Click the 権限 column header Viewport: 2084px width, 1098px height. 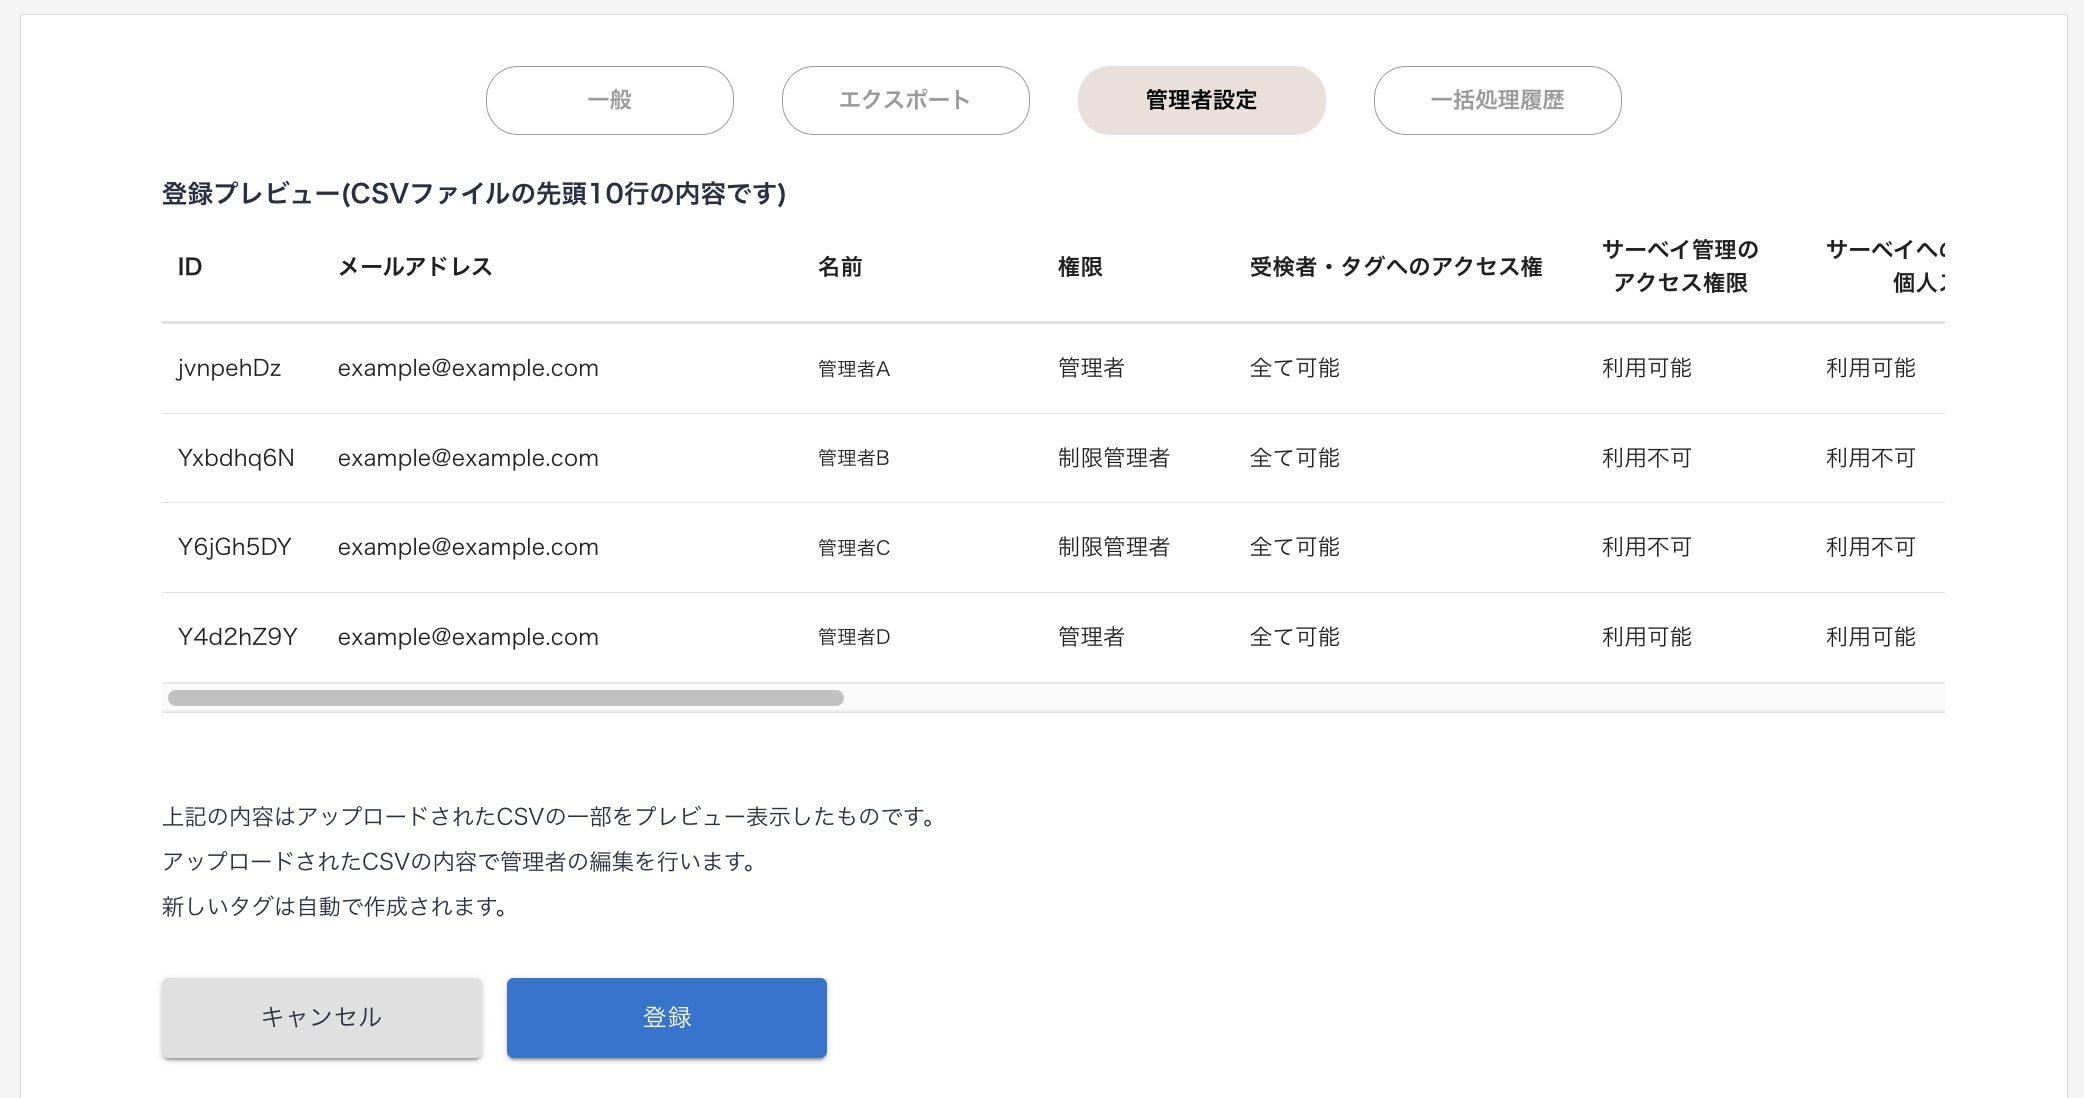point(1080,267)
